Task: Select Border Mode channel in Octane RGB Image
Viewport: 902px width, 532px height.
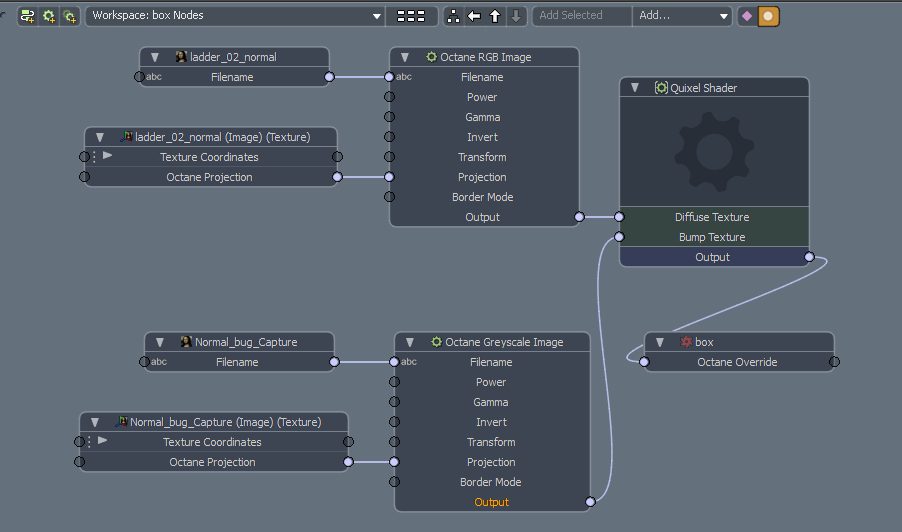Action: coord(482,197)
